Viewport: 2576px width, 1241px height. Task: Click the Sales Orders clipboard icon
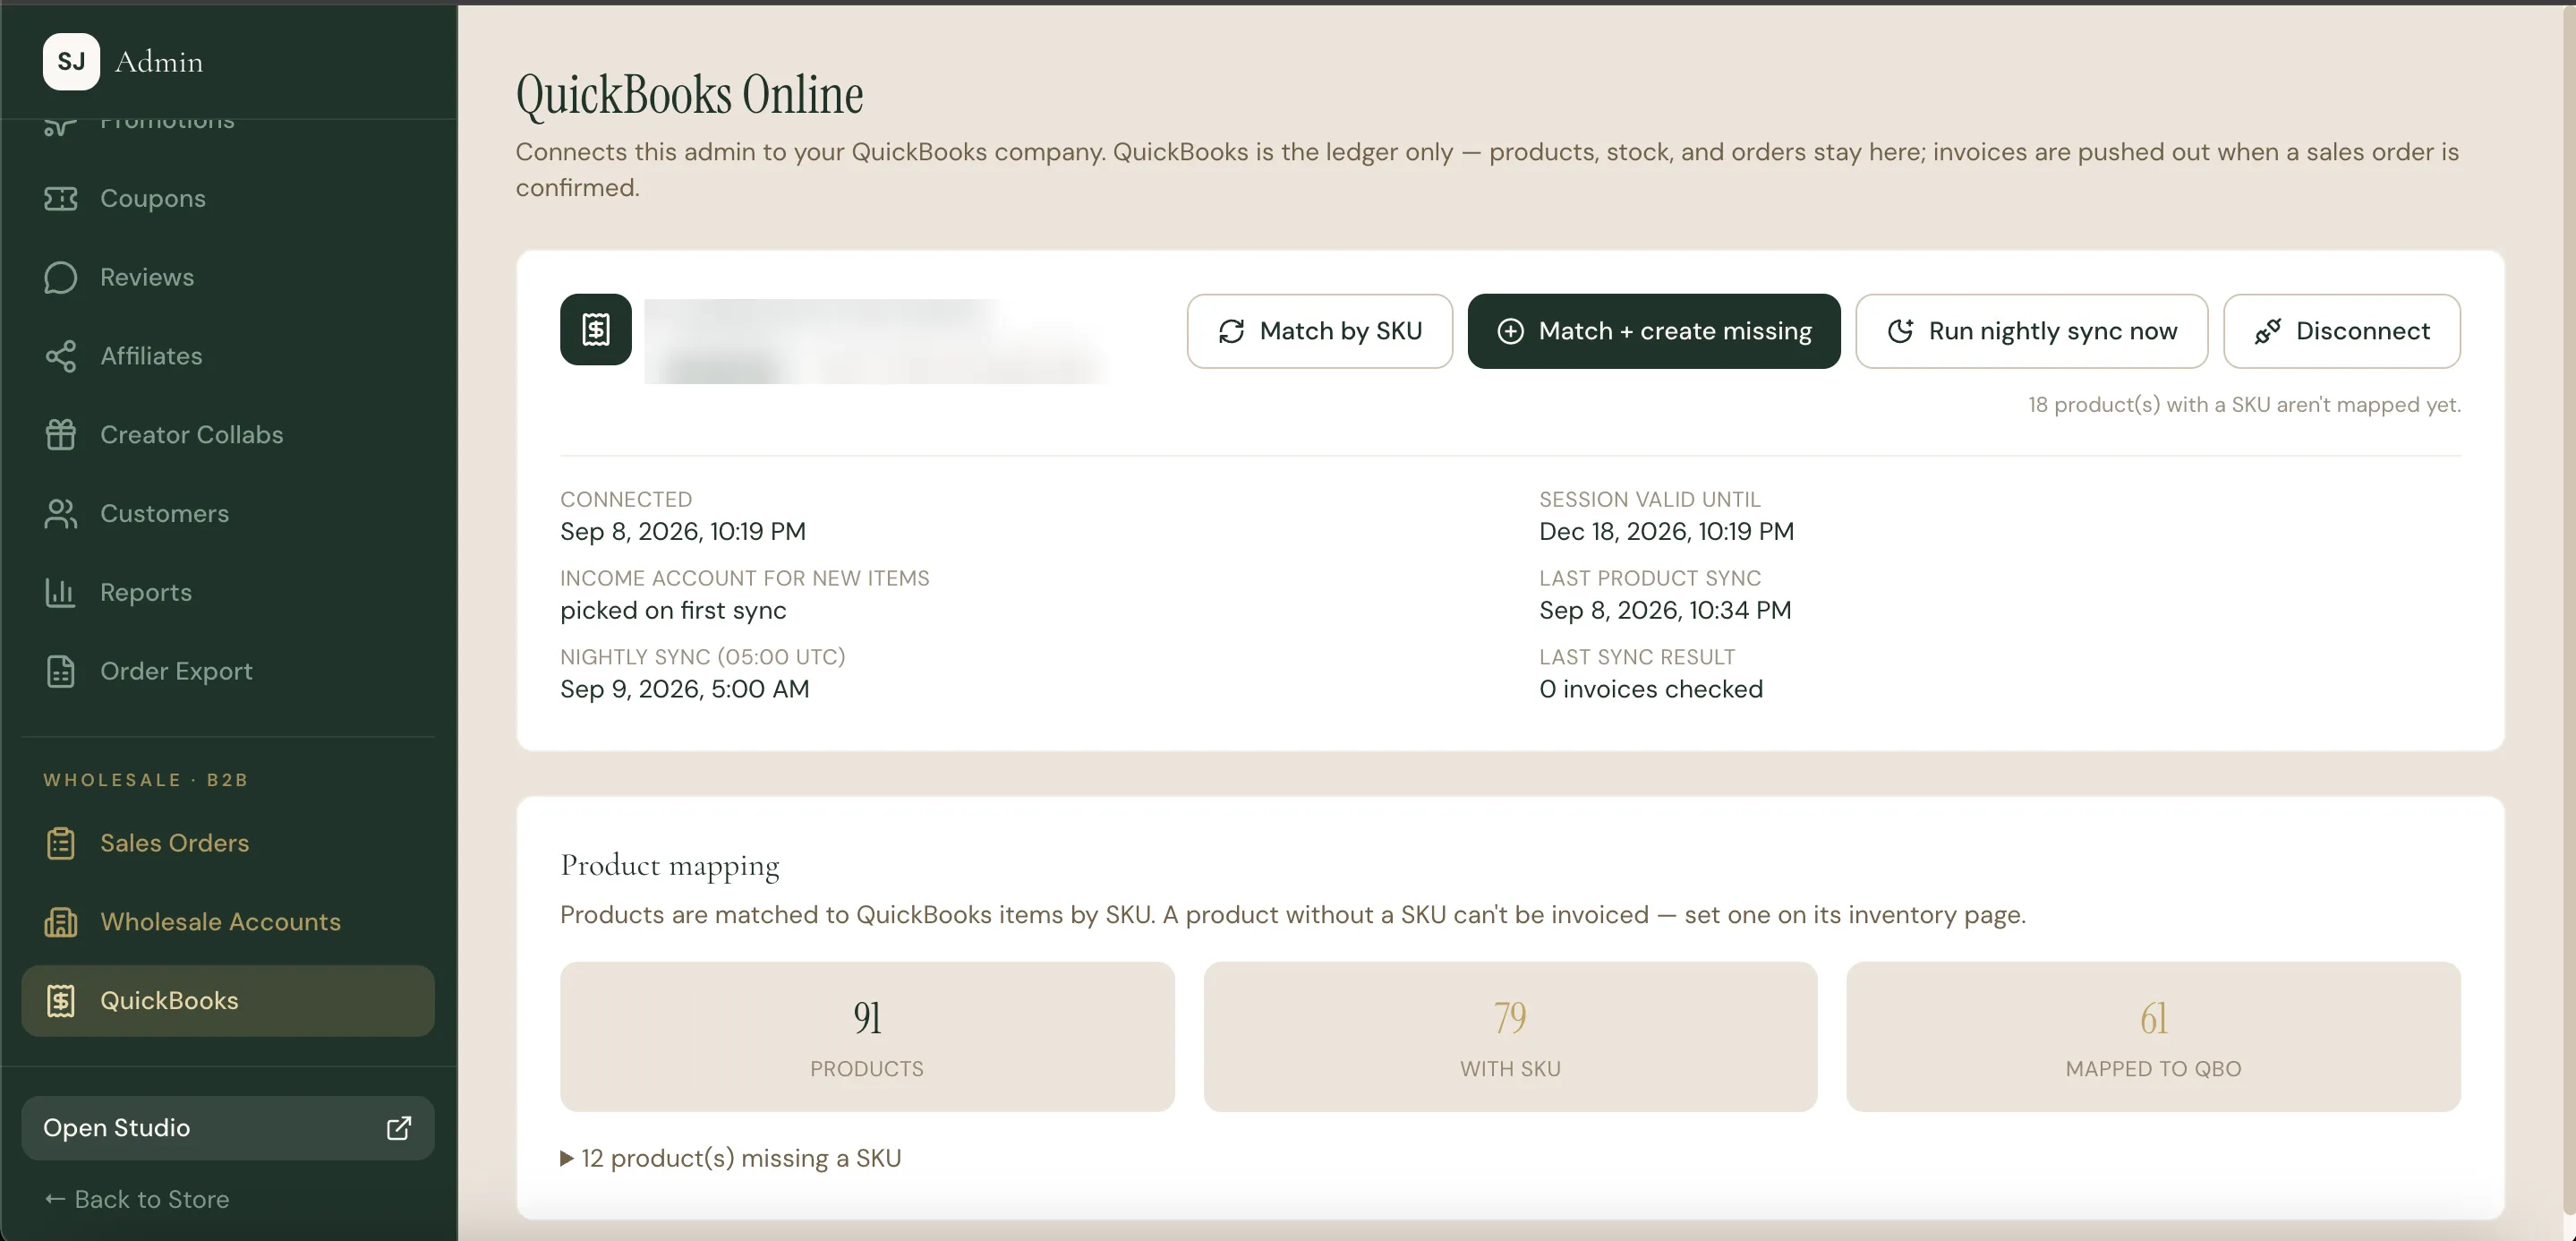[60, 843]
